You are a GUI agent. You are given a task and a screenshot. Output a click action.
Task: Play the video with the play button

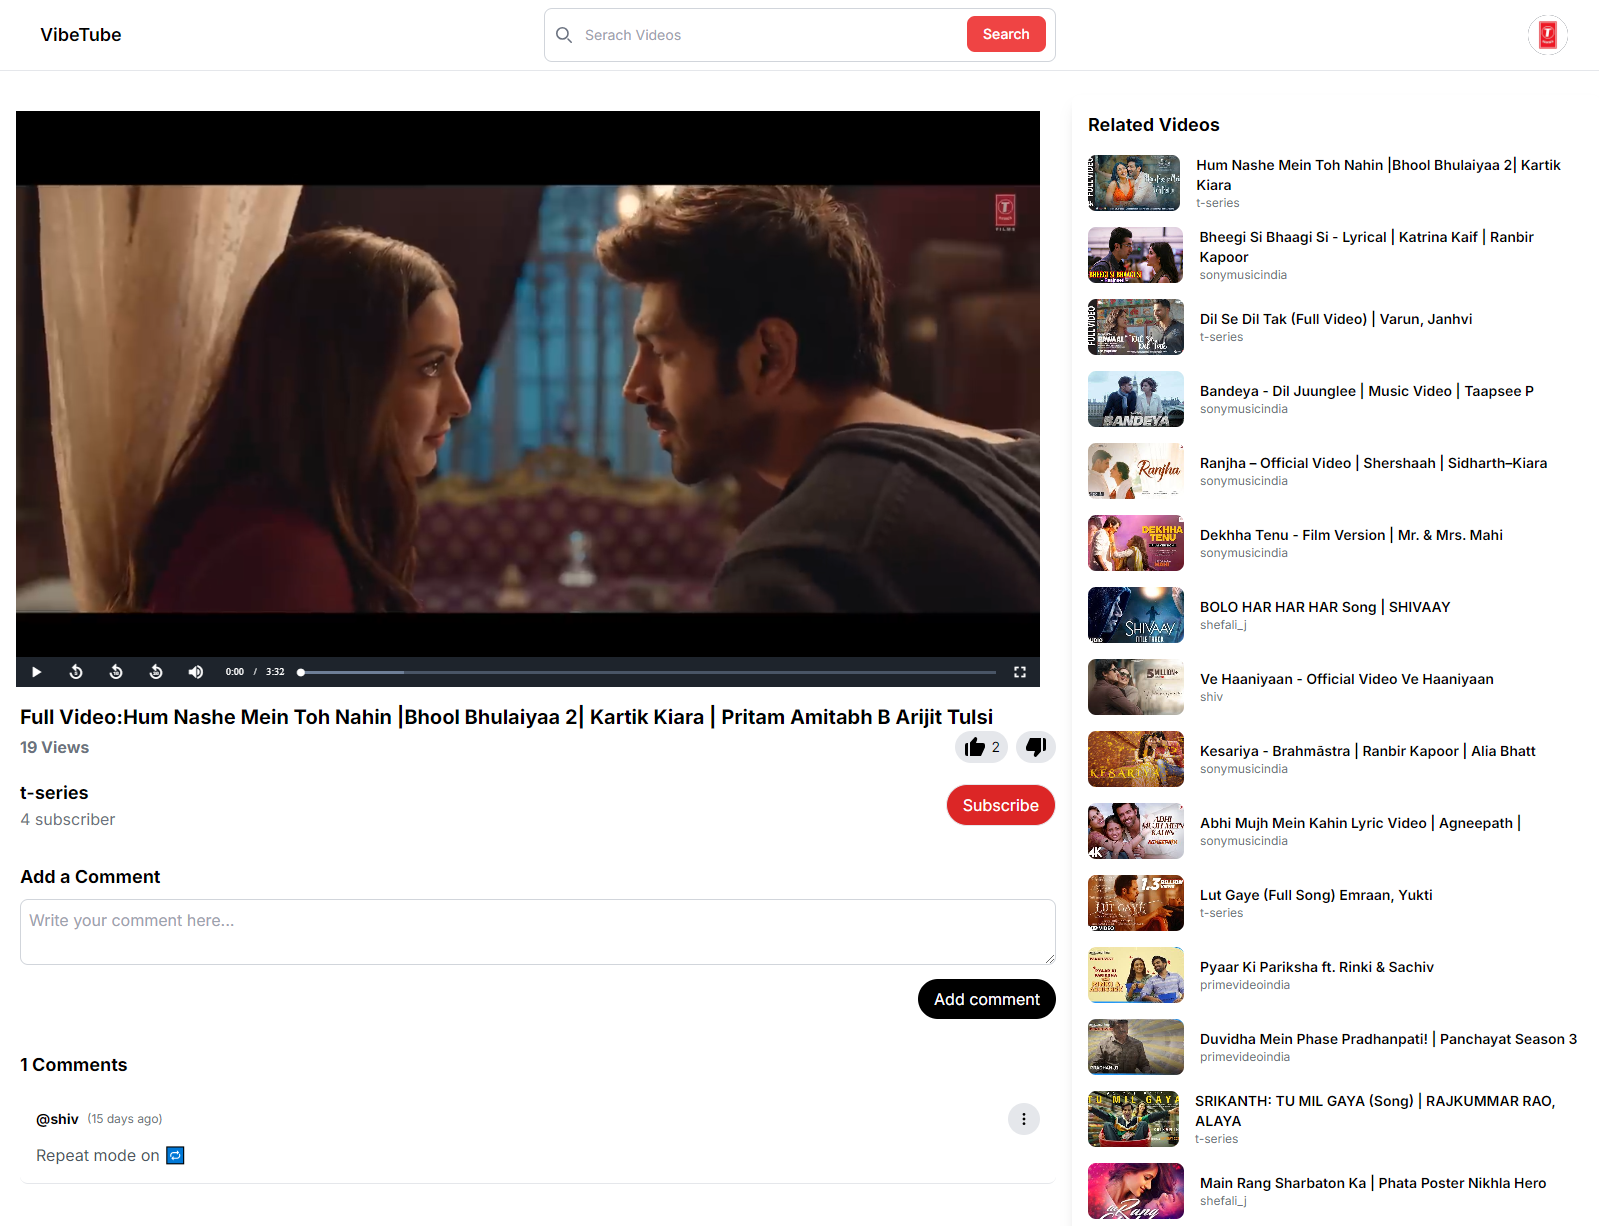(36, 672)
